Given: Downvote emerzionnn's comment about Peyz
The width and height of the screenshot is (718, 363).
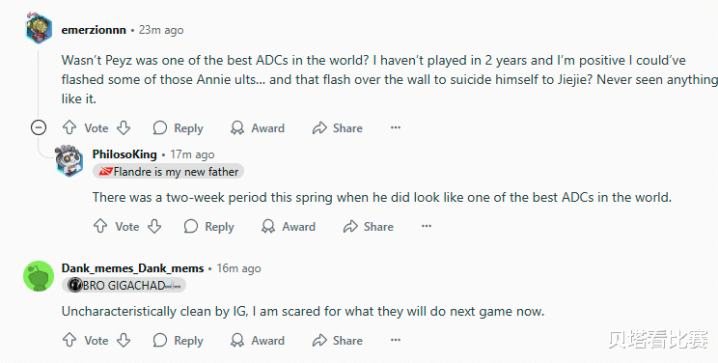Looking at the screenshot, I should point(124,128).
